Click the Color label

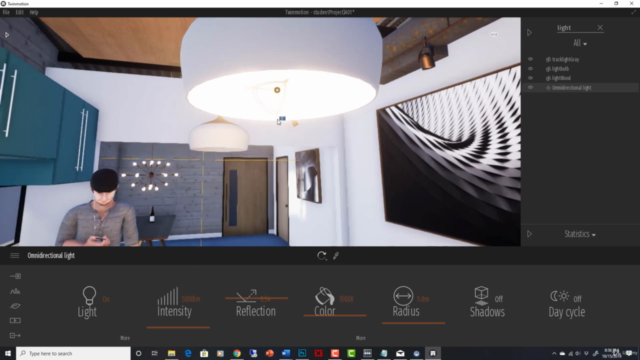[324, 311]
